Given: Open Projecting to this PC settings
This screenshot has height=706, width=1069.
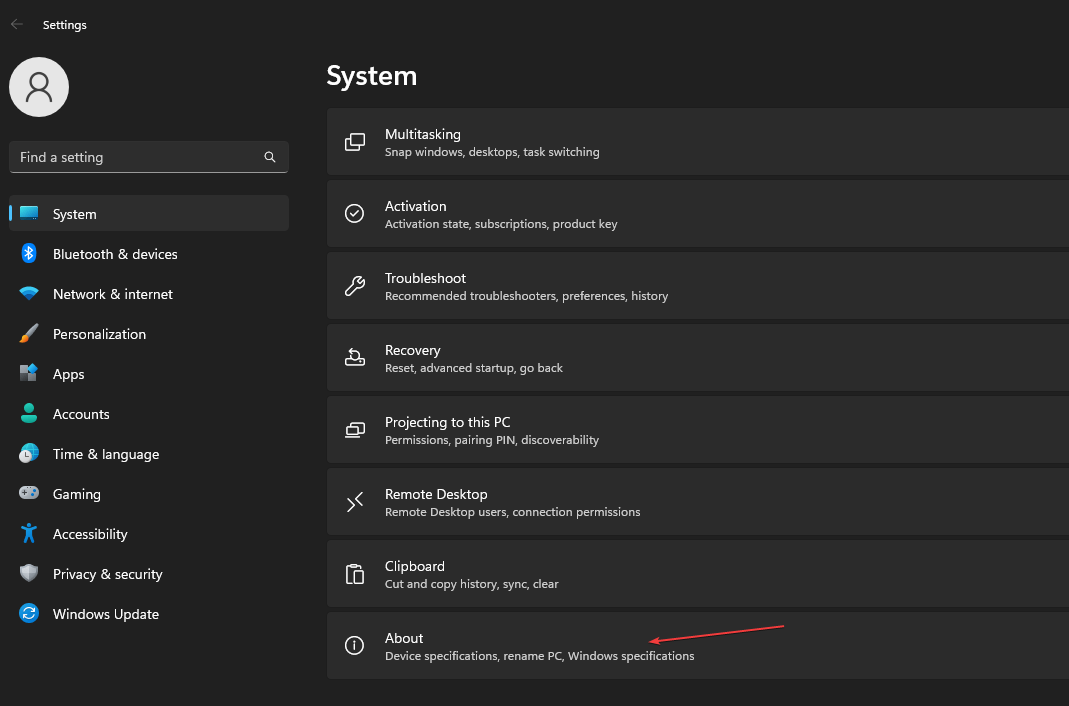Looking at the screenshot, I should 697,430.
